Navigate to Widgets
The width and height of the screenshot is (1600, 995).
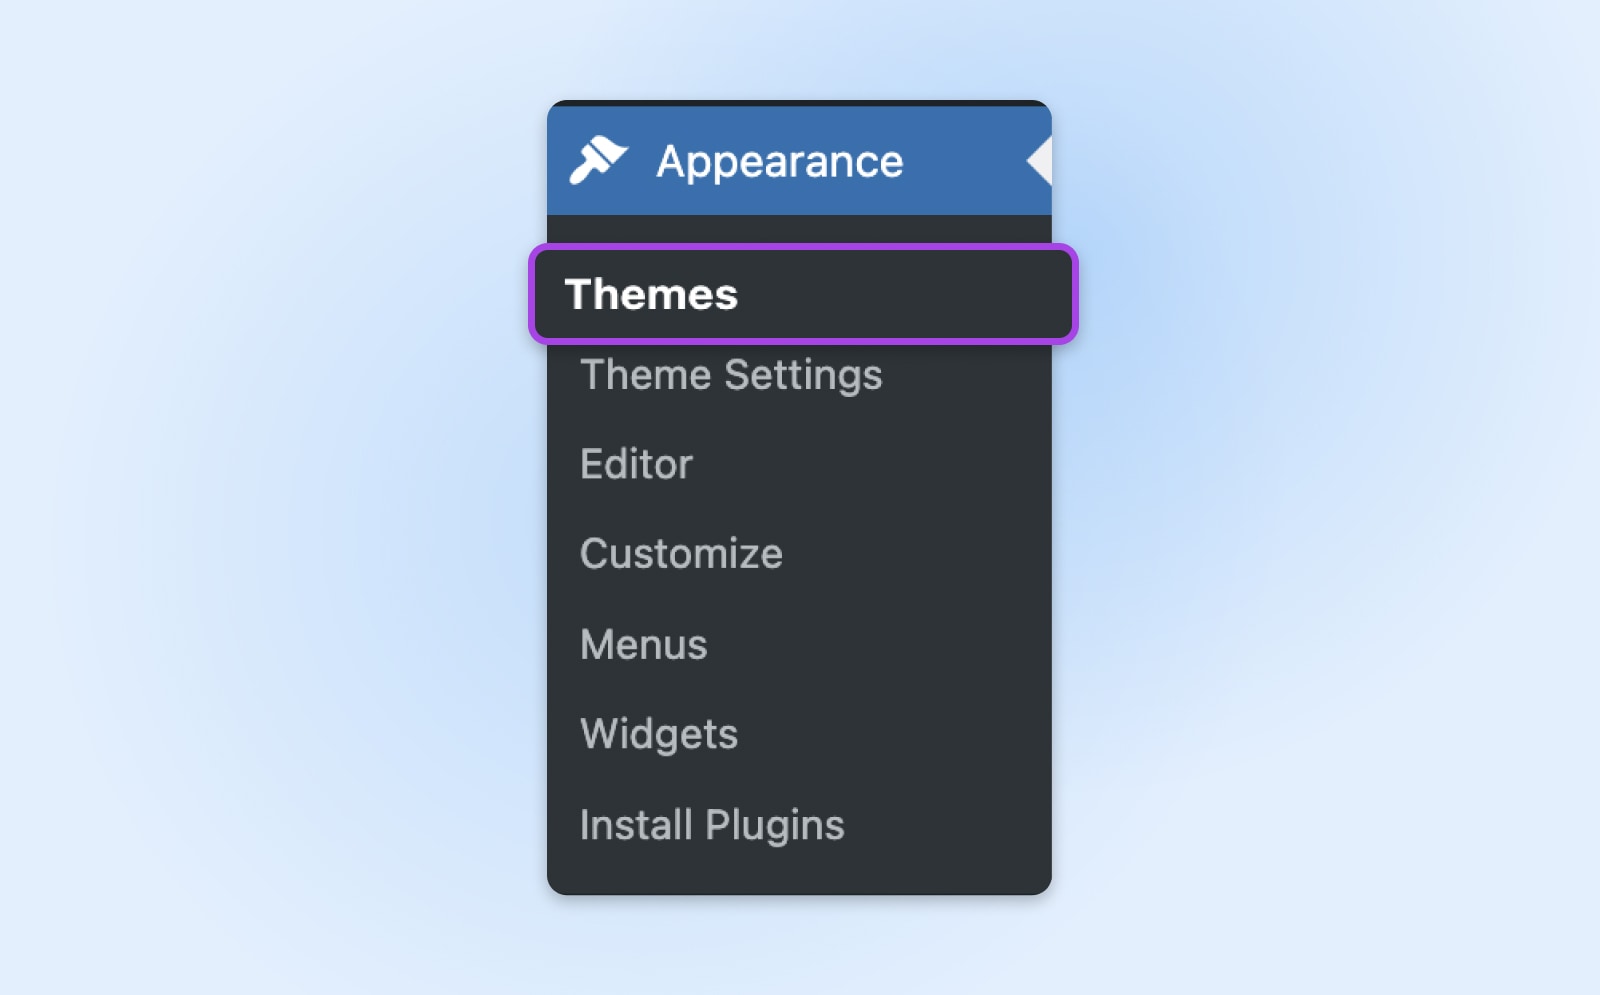tap(659, 734)
